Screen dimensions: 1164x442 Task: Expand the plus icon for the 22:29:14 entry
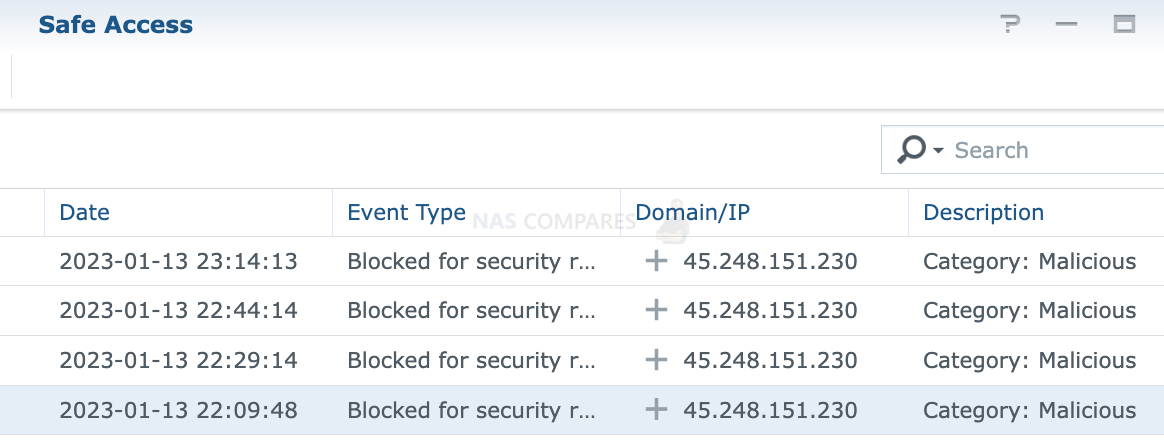click(x=656, y=360)
